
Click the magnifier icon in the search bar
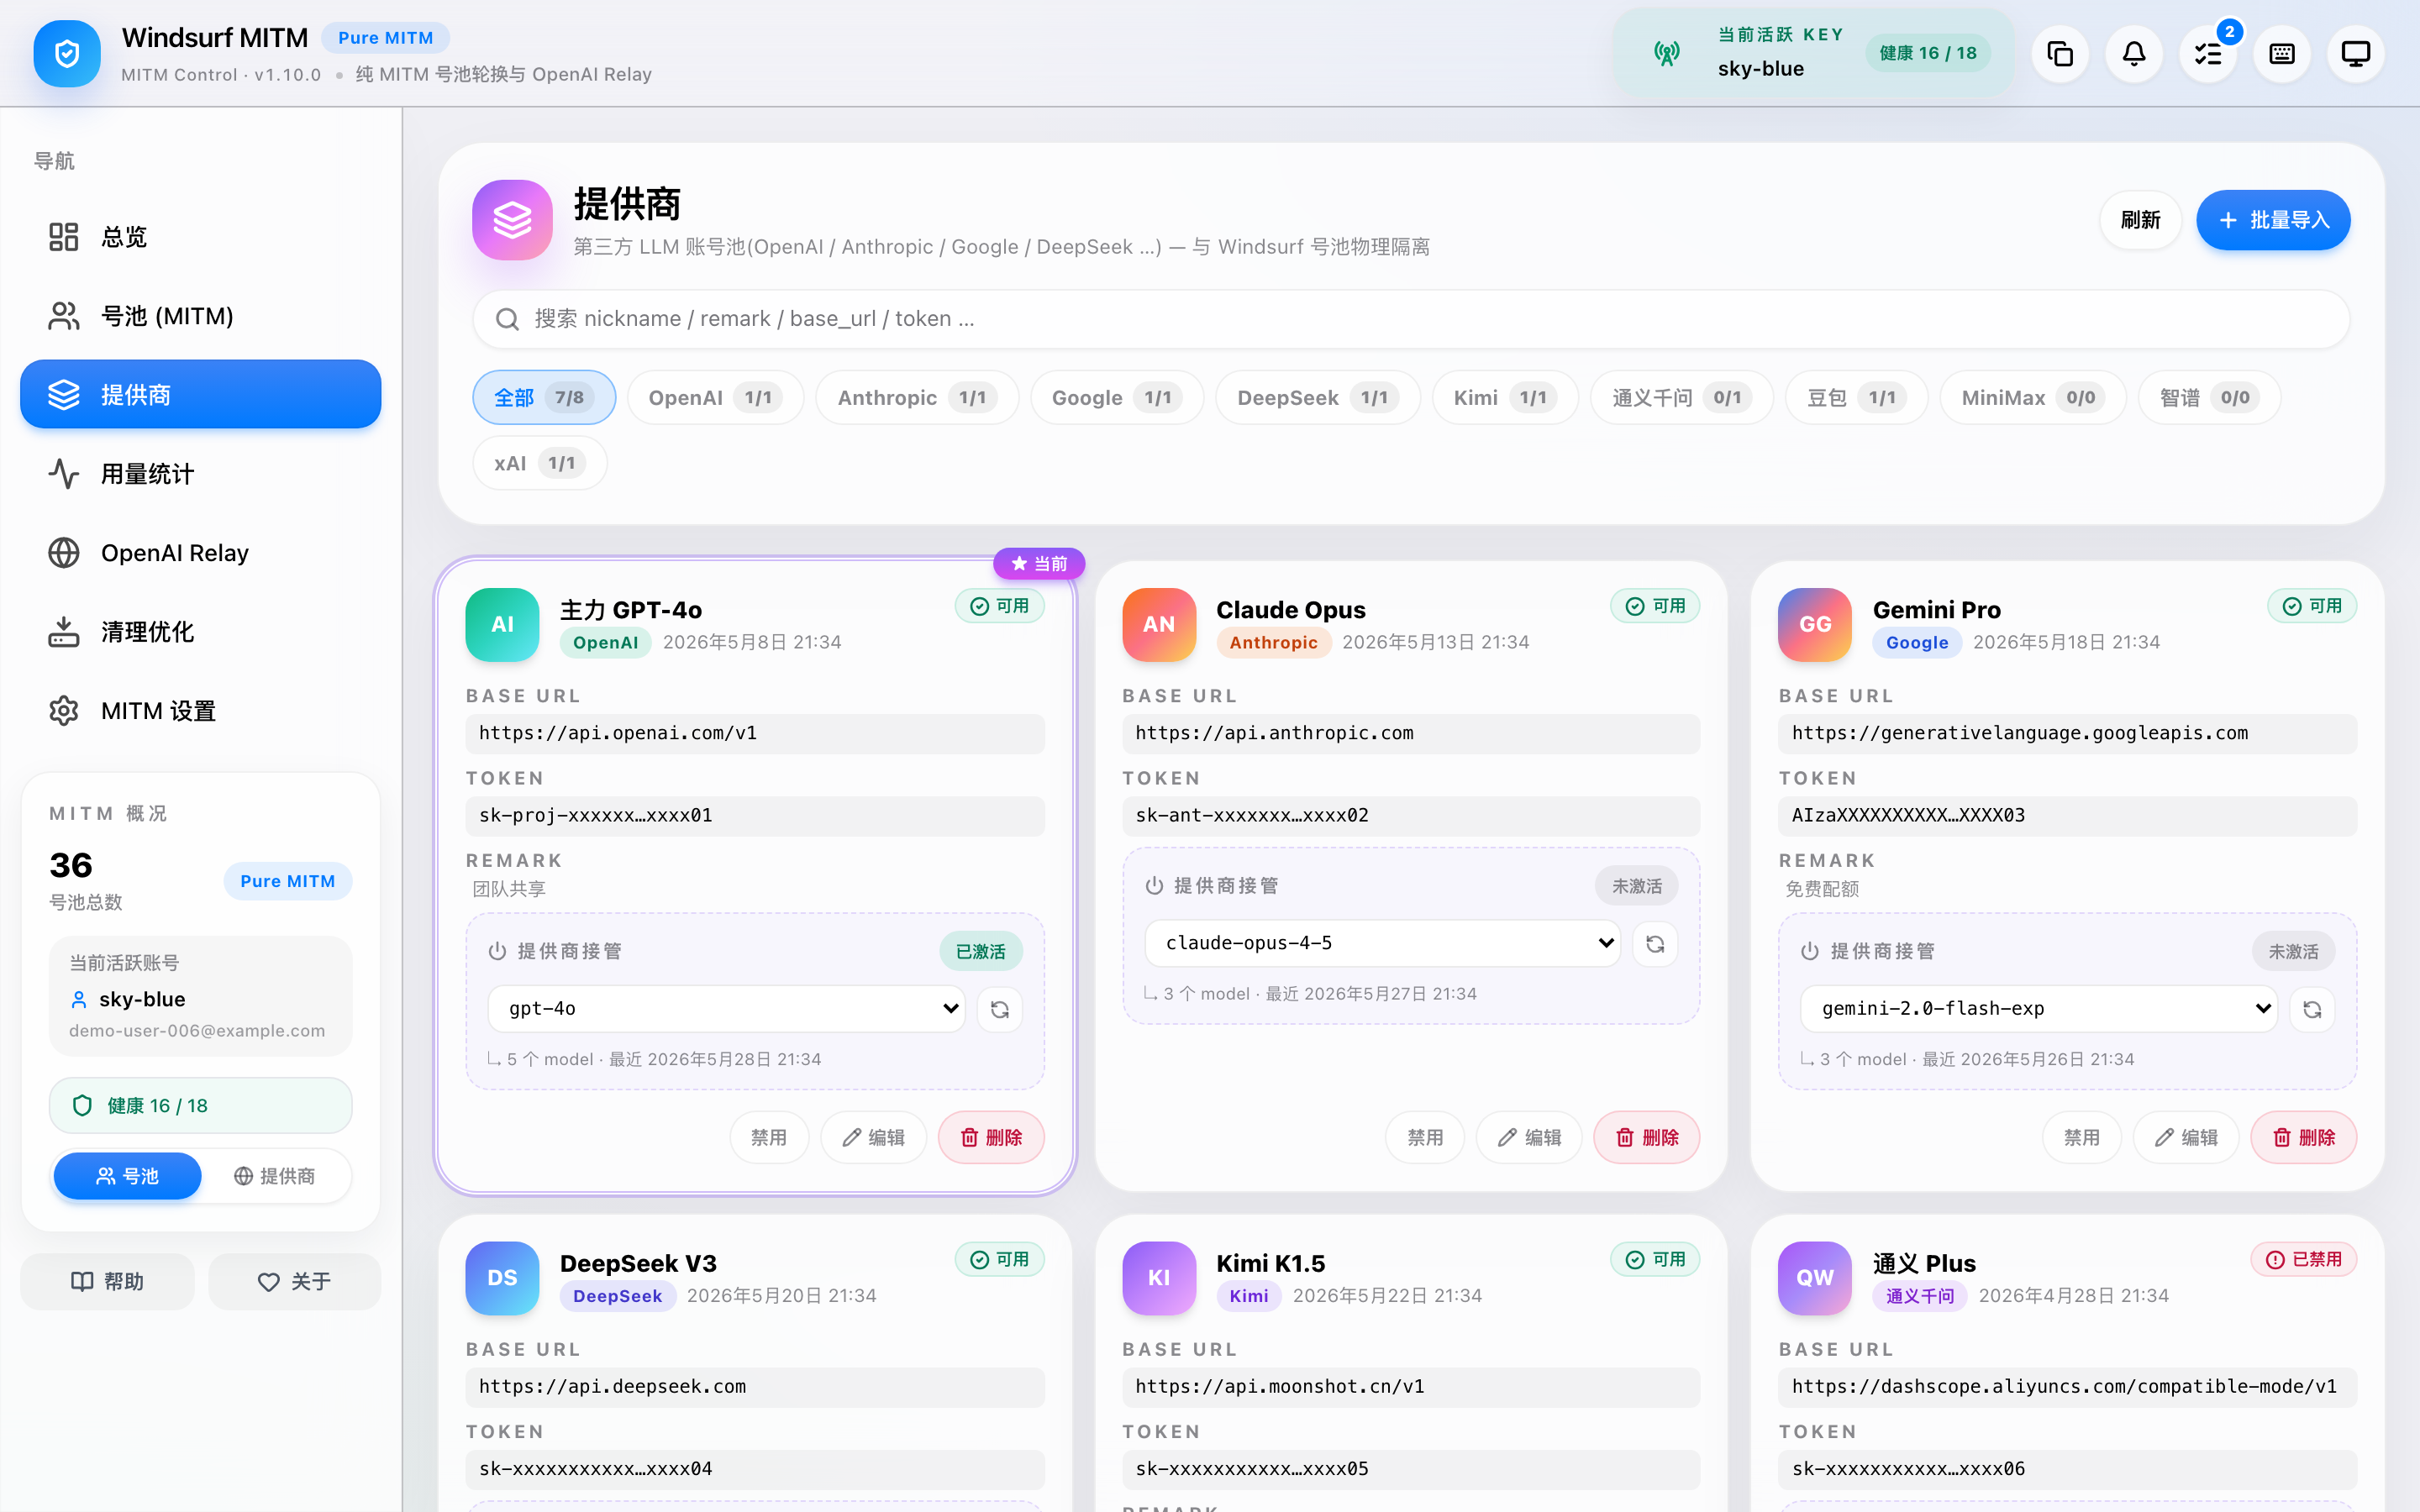pyautogui.click(x=507, y=319)
